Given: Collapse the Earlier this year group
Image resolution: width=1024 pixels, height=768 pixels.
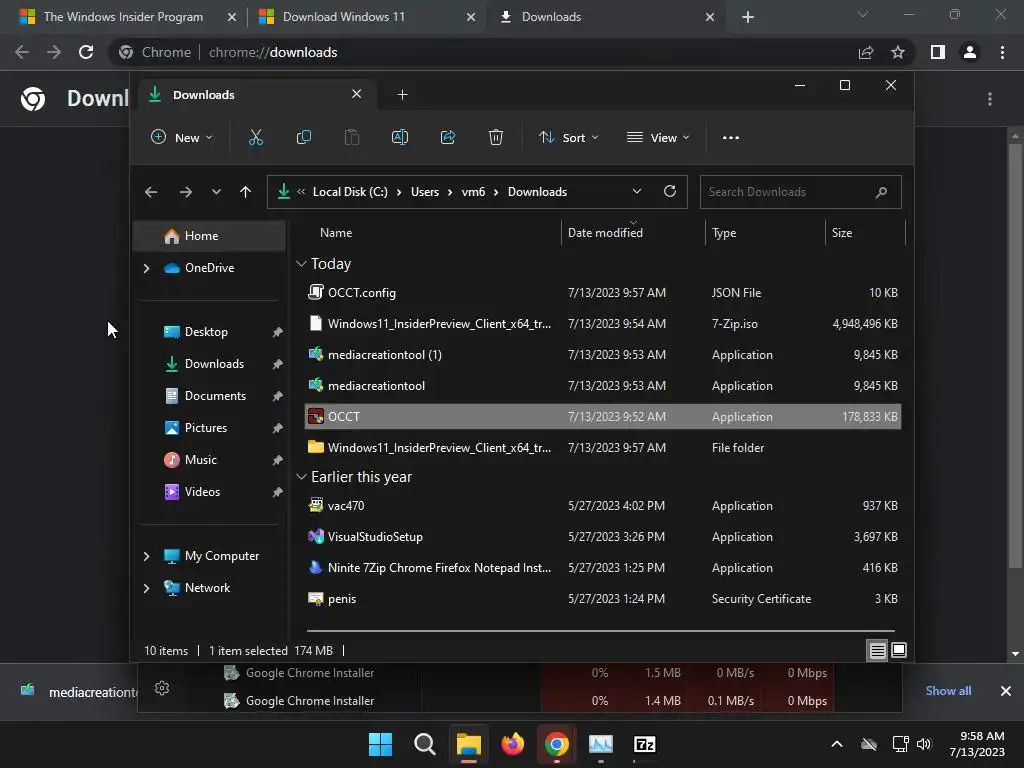Looking at the screenshot, I should [301, 477].
